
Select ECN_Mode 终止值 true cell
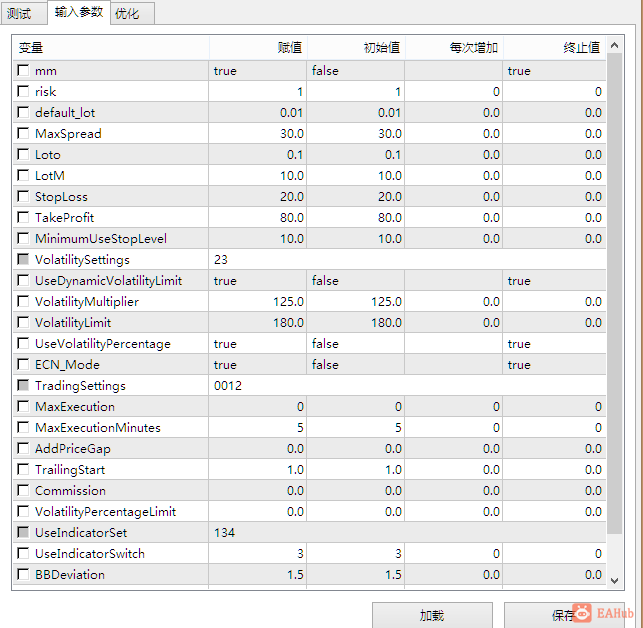[554, 365]
